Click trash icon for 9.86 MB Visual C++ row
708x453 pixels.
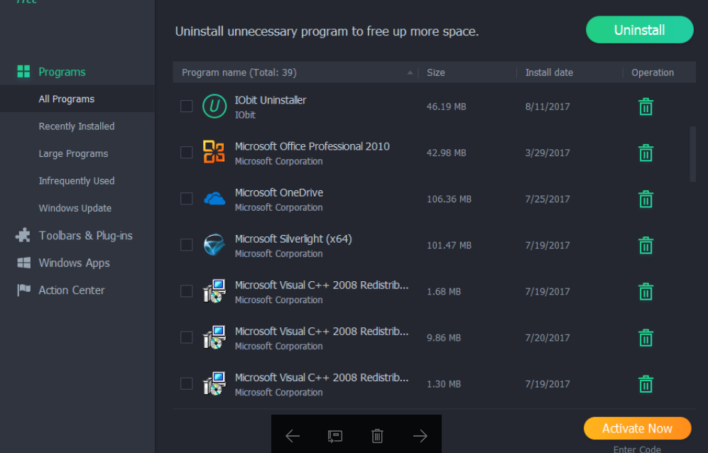pyautogui.click(x=646, y=338)
